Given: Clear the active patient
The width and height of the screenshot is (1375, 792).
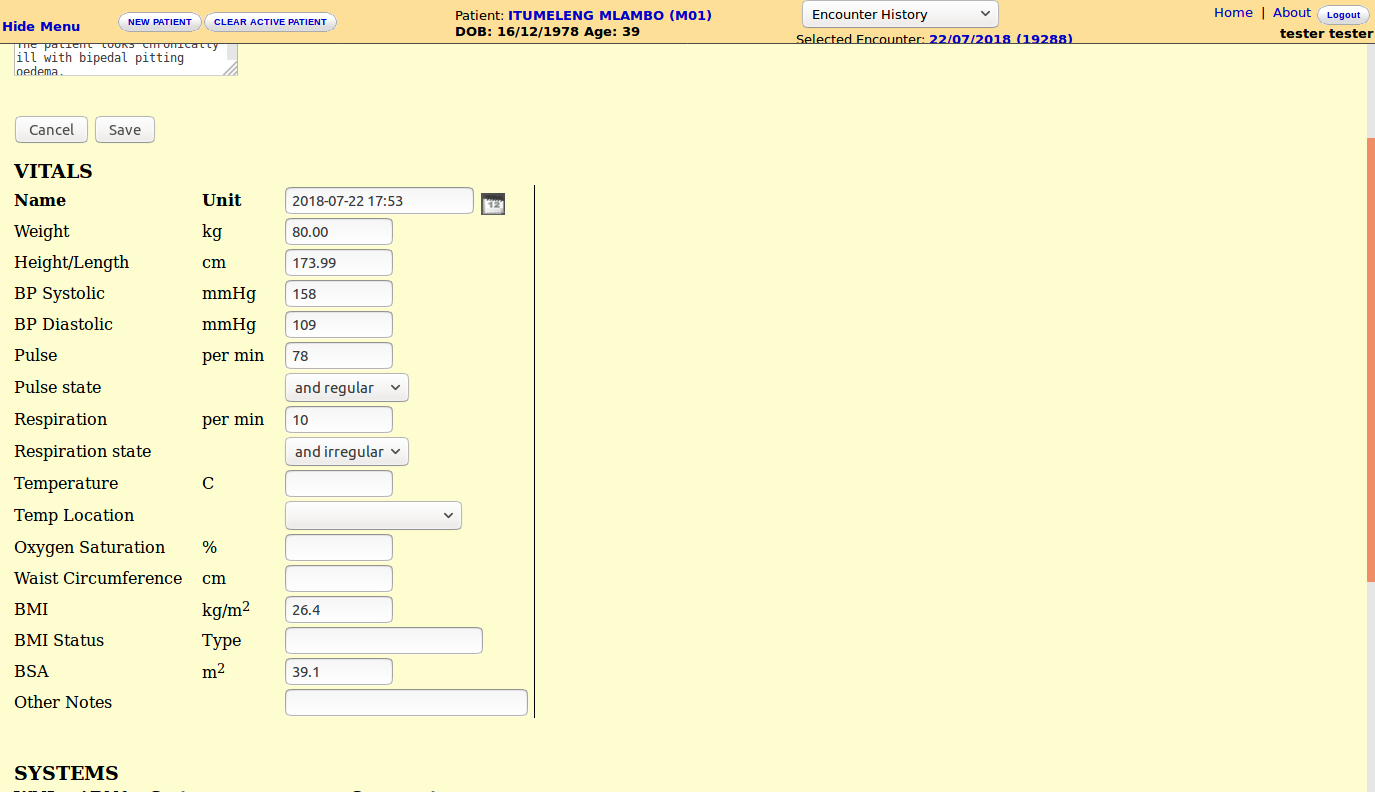Looking at the screenshot, I should click(x=270, y=22).
